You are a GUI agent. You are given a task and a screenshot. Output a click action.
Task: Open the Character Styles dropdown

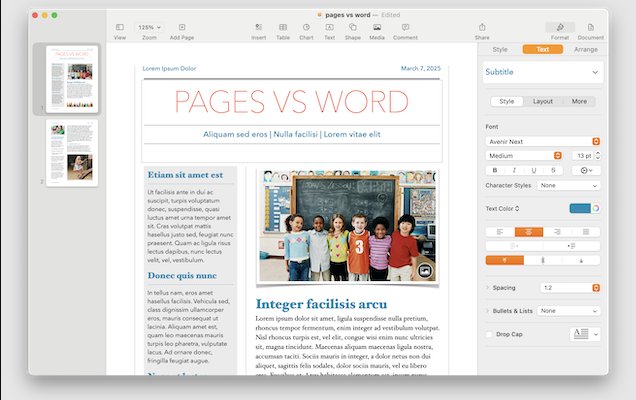(569, 185)
